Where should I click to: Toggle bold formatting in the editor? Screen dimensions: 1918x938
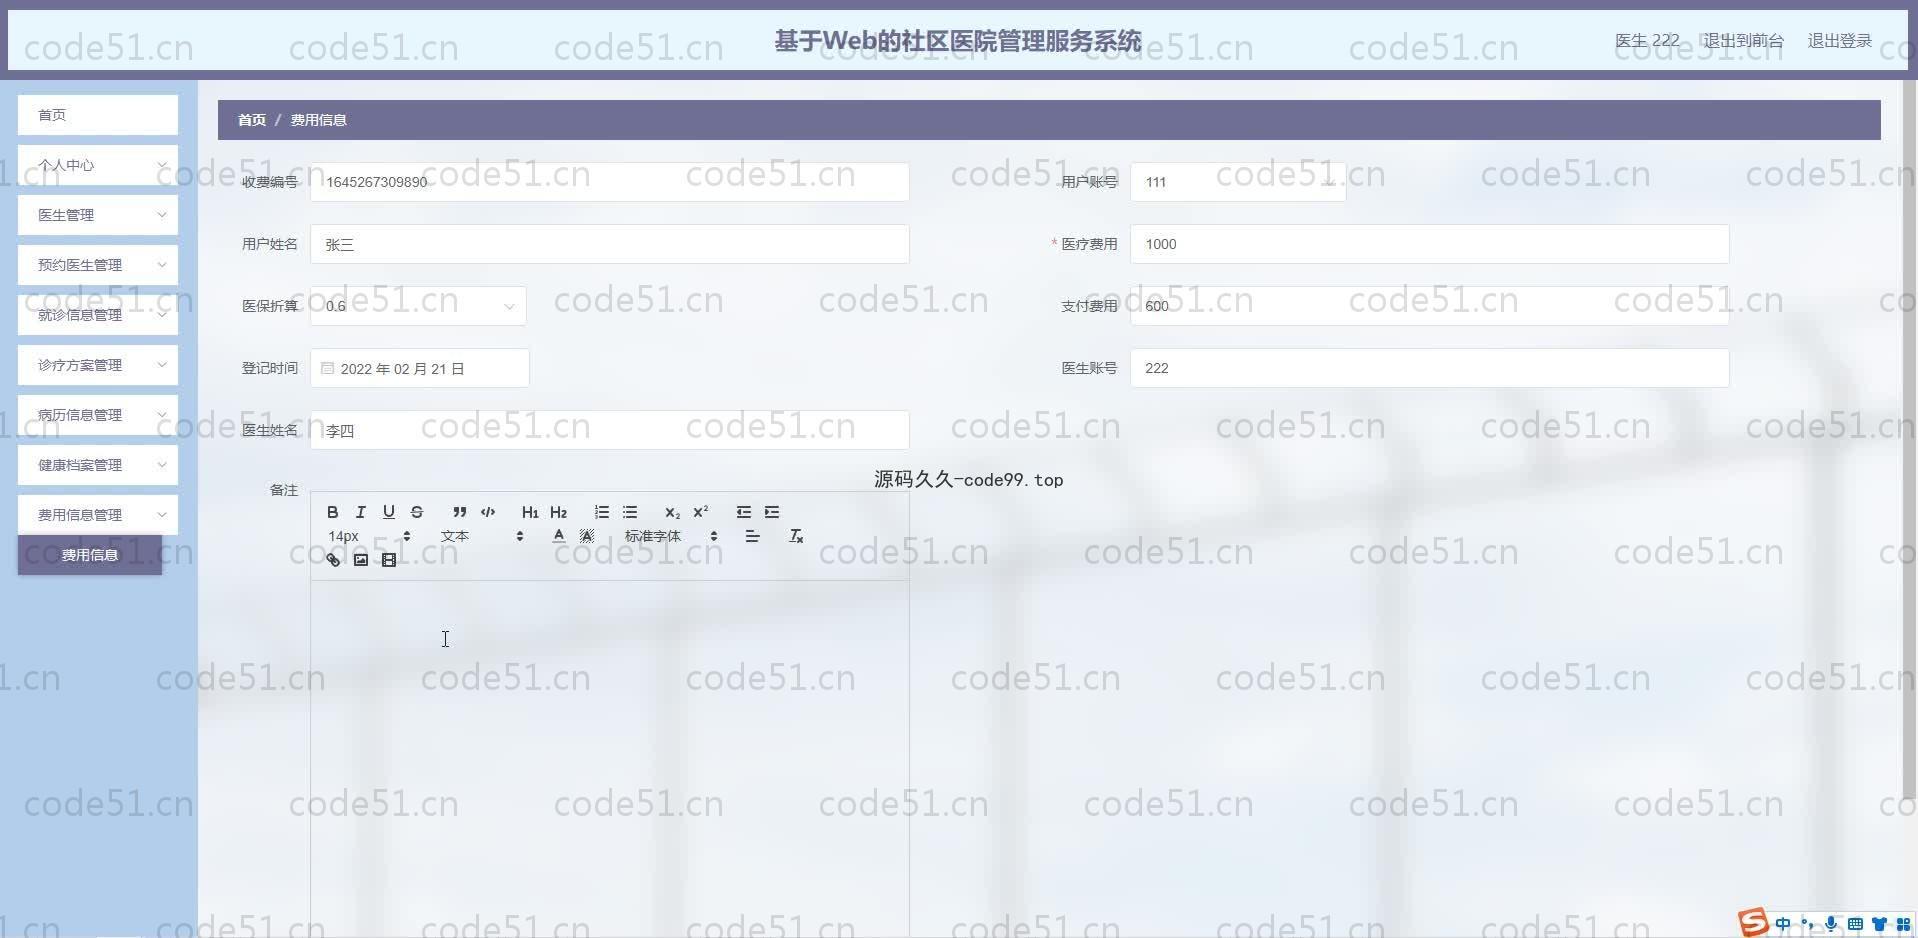[x=333, y=512]
